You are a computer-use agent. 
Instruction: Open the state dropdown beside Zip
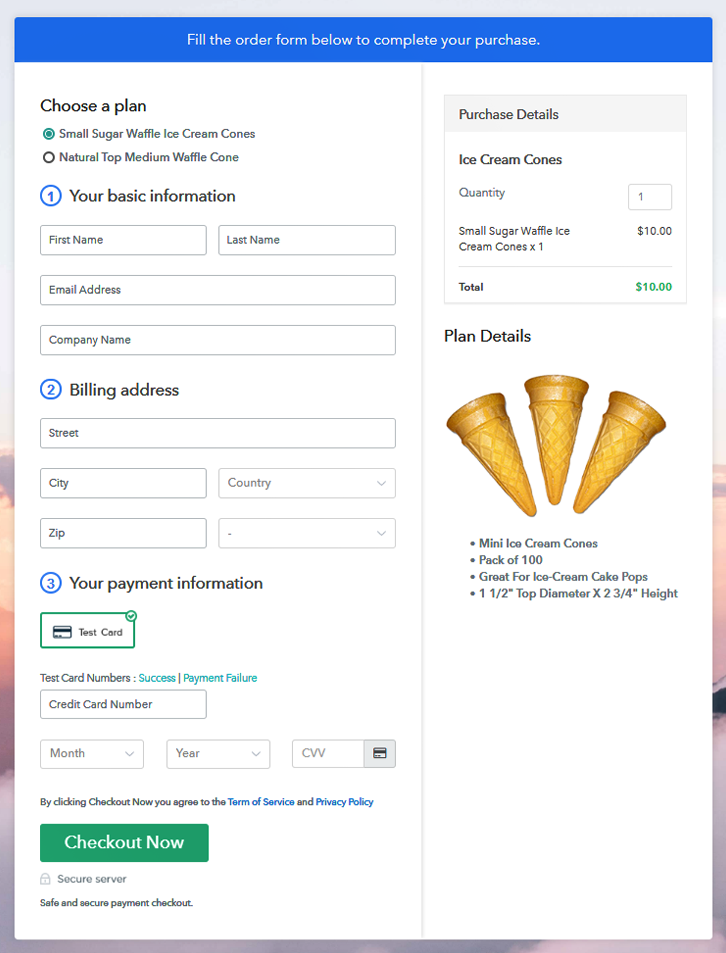pyautogui.click(x=307, y=533)
